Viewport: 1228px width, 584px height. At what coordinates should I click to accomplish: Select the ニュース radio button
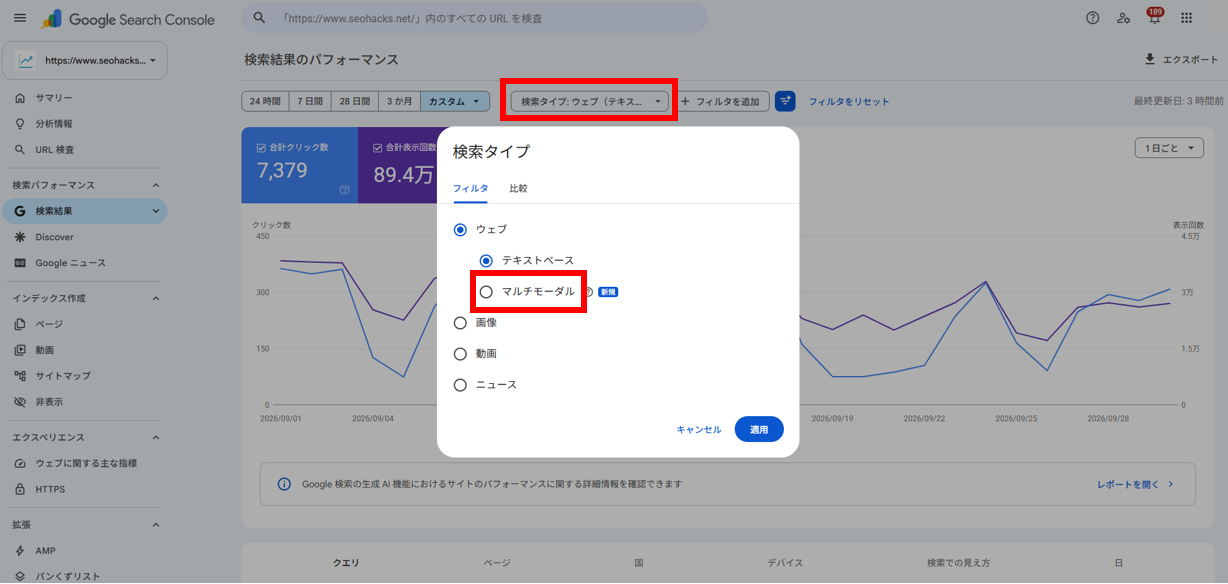(460, 385)
